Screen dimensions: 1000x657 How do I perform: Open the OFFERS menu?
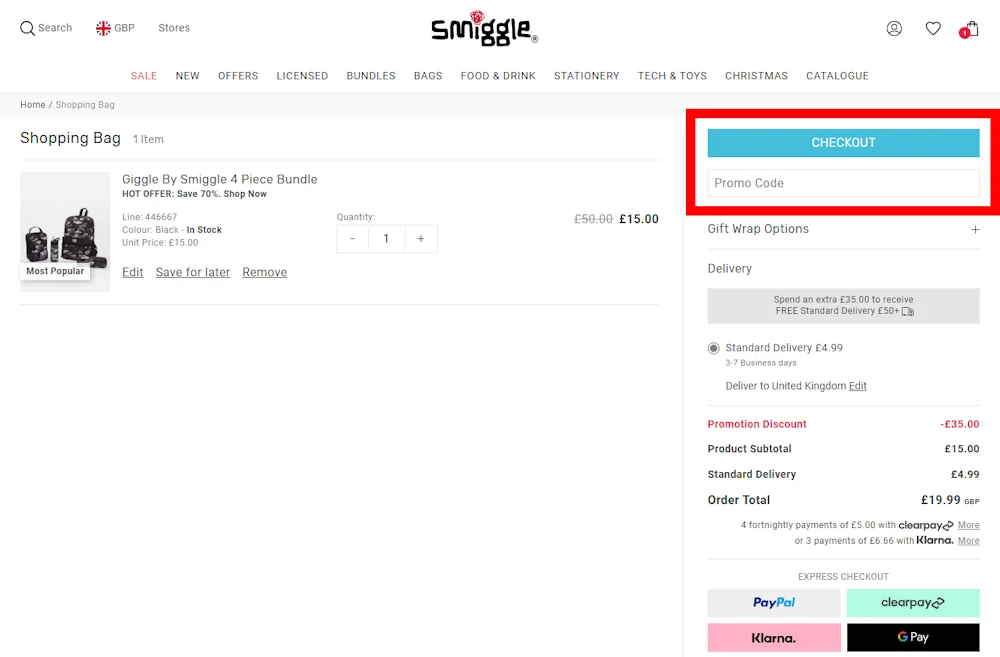(238, 76)
